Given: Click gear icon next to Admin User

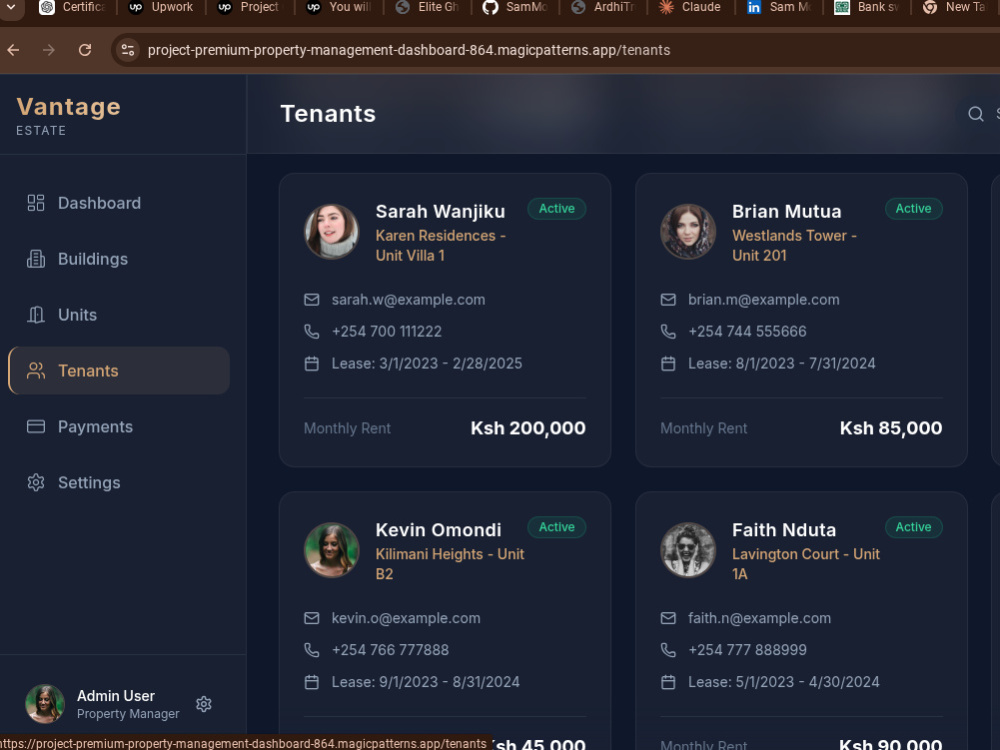Looking at the screenshot, I should (204, 704).
